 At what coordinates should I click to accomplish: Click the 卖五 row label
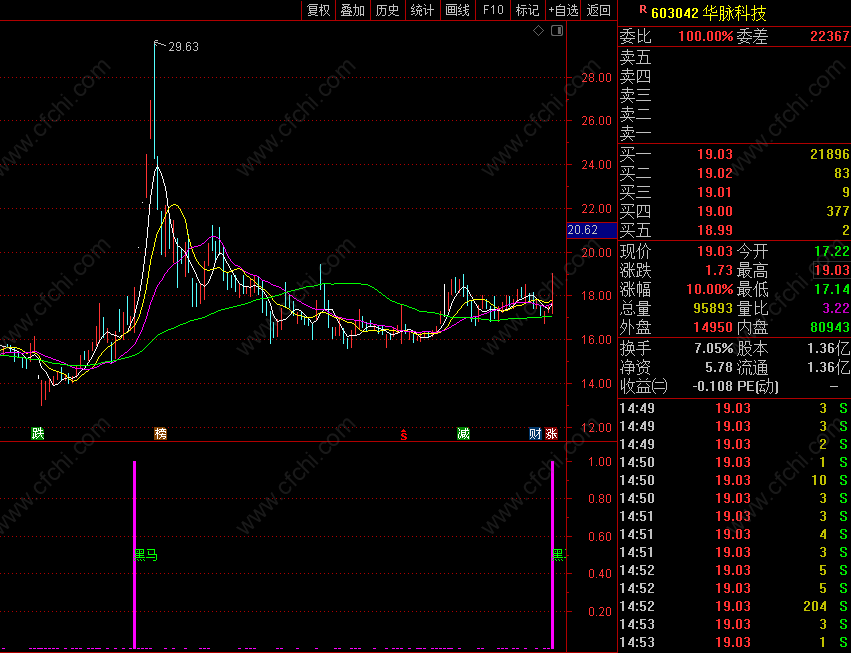coord(636,57)
